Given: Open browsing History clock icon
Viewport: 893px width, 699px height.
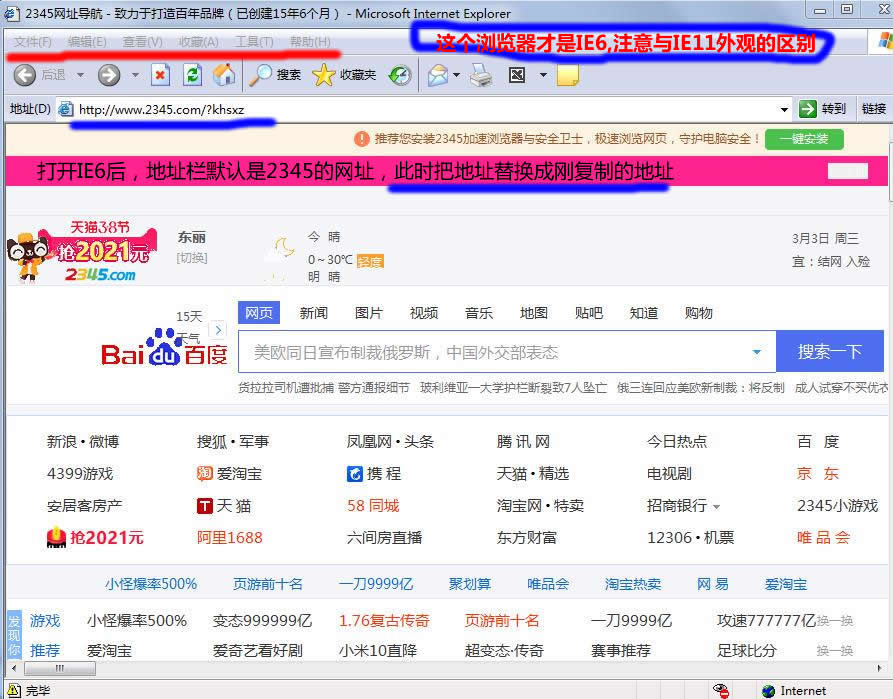Looking at the screenshot, I should (x=400, y=75).
